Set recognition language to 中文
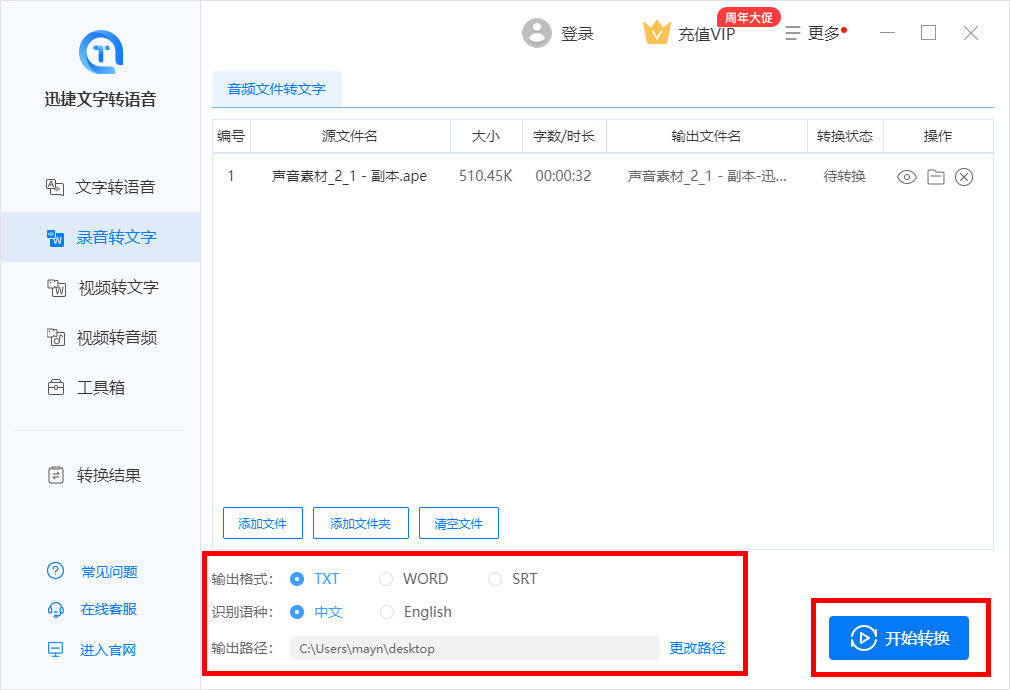Image resolution: width=1010 pixels, height=690 pixels. [316, 612]
